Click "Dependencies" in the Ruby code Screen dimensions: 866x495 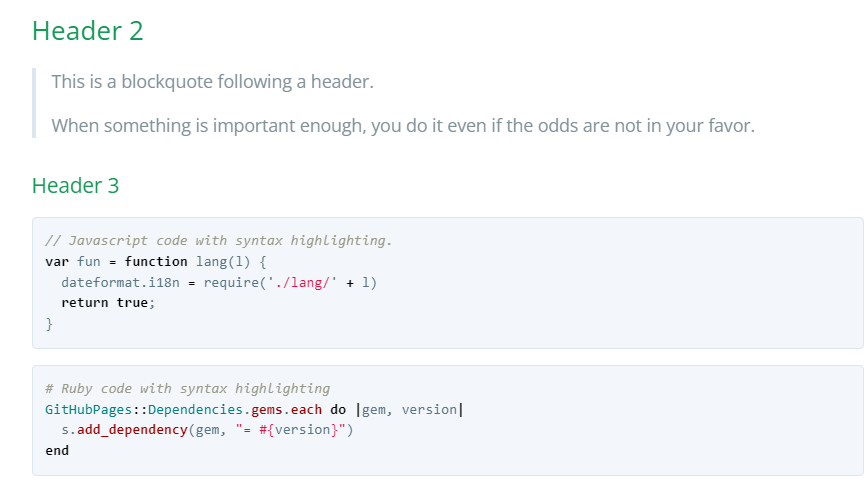(194, 409)
